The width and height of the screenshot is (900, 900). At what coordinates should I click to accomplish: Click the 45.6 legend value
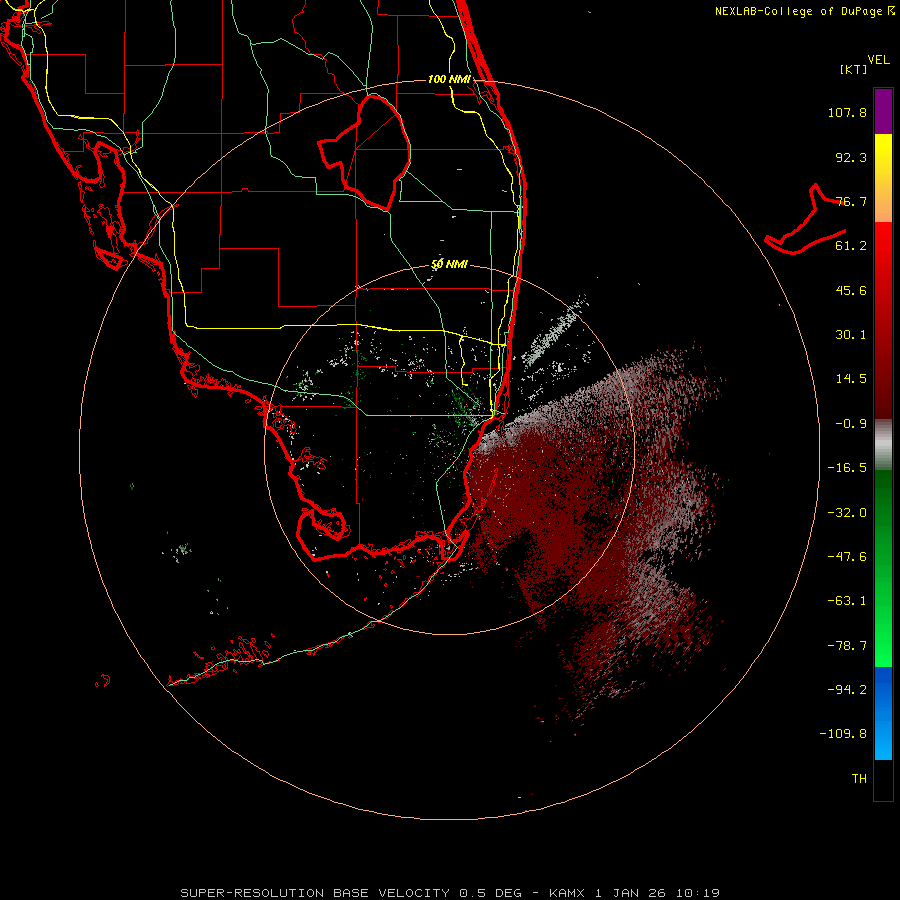pyautogui.click(x=851, y=290)
